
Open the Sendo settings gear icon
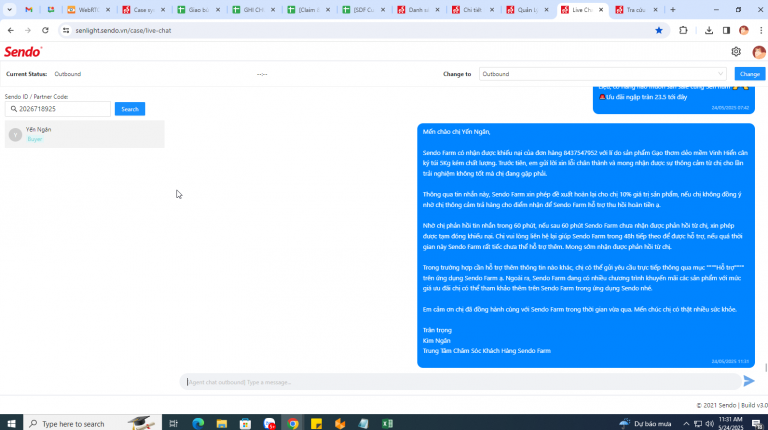click(x=736, y=51)
